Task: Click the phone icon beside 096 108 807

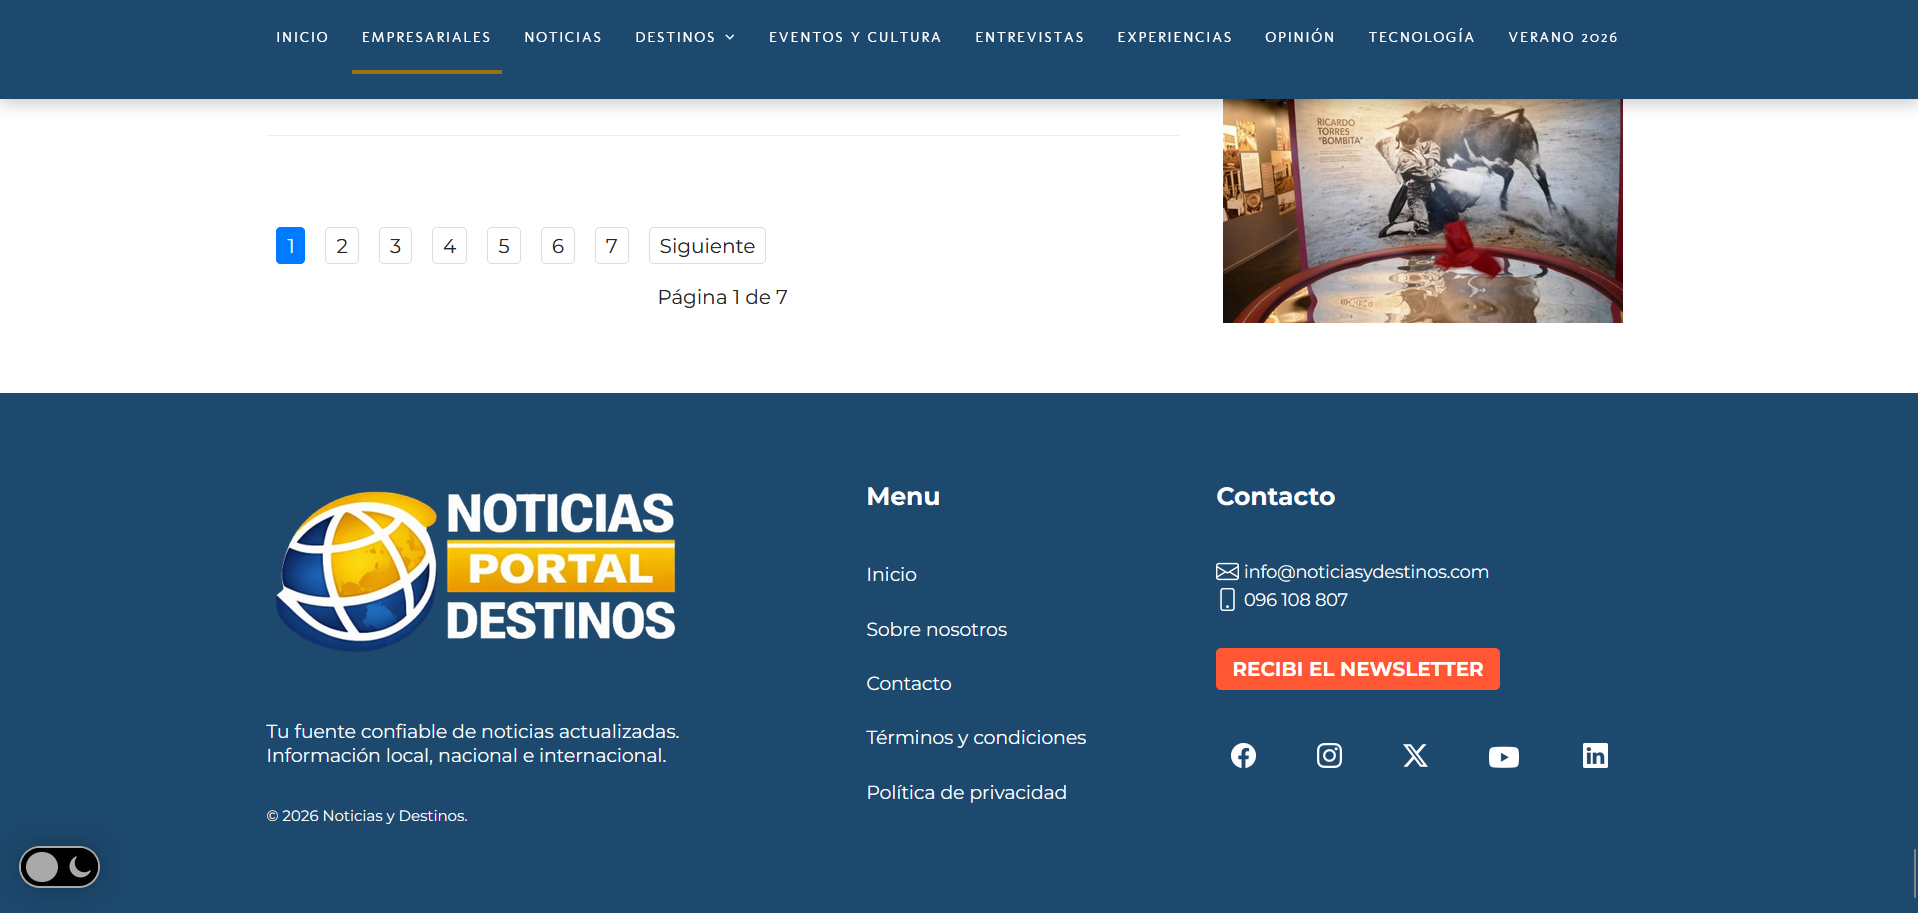Action: point(1227,599)
